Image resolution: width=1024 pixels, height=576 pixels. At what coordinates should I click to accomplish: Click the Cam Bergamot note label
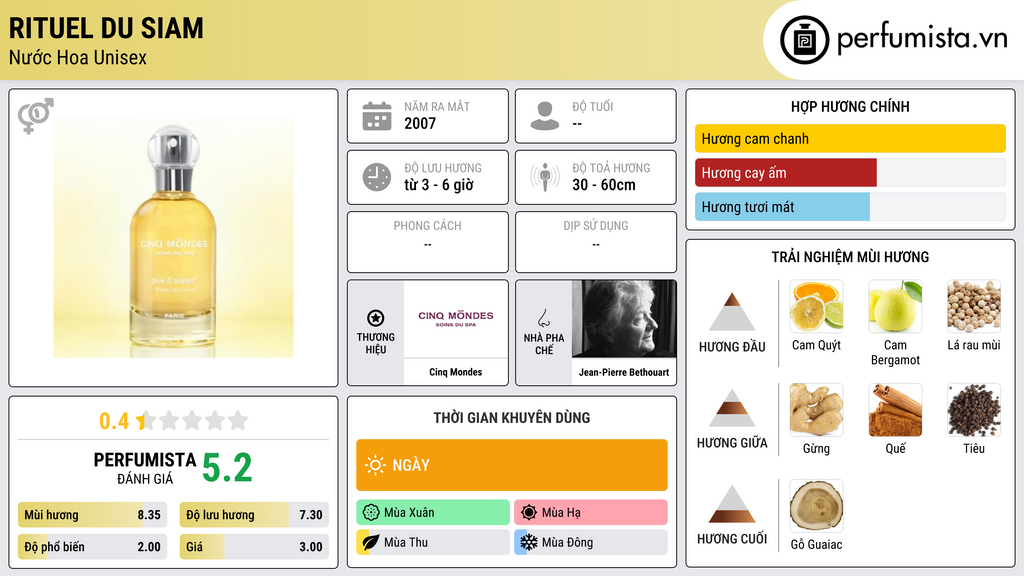(x=895, y=353)
